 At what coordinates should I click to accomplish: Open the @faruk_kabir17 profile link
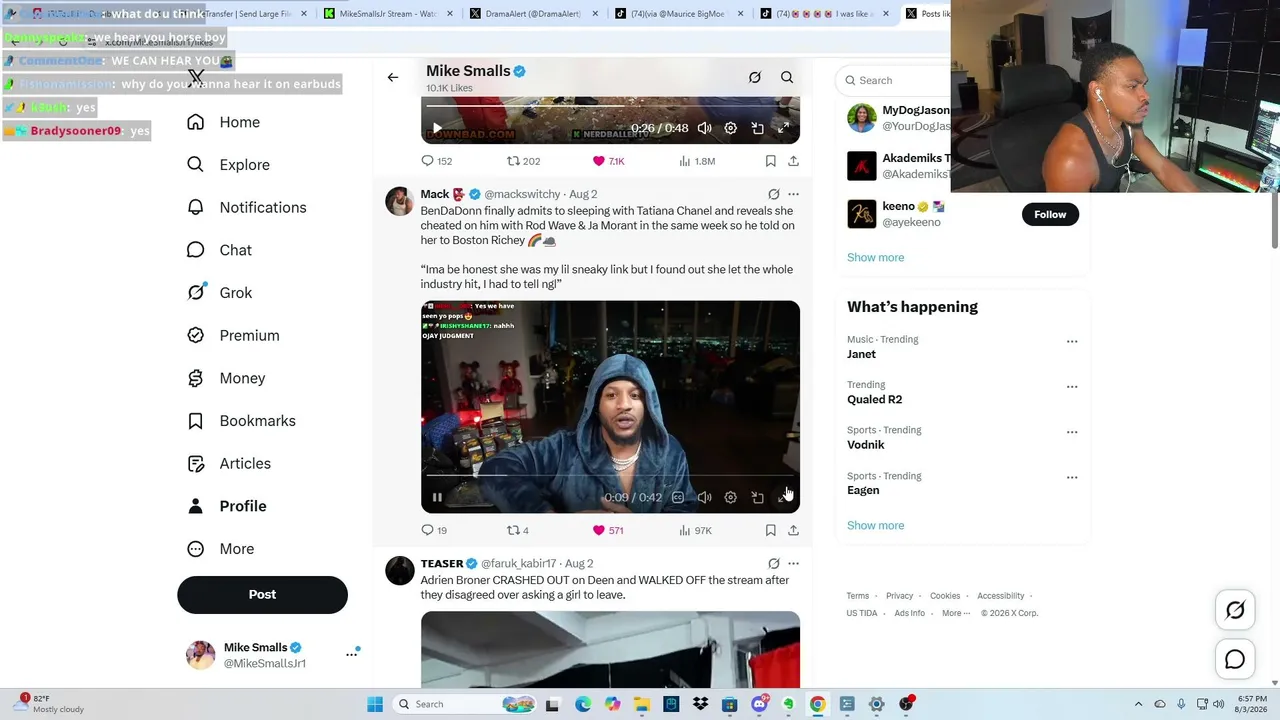[x=518, y=563]
